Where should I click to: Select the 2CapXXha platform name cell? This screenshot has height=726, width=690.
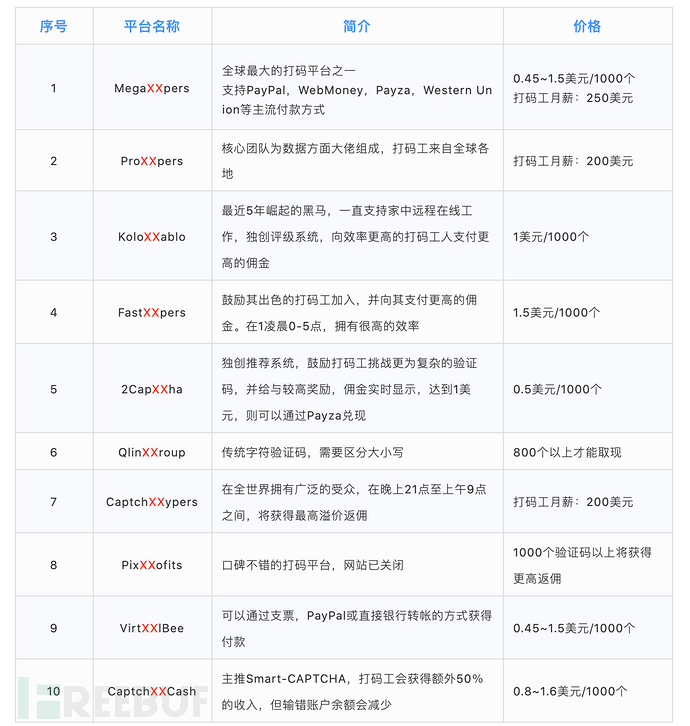[152, 389]
